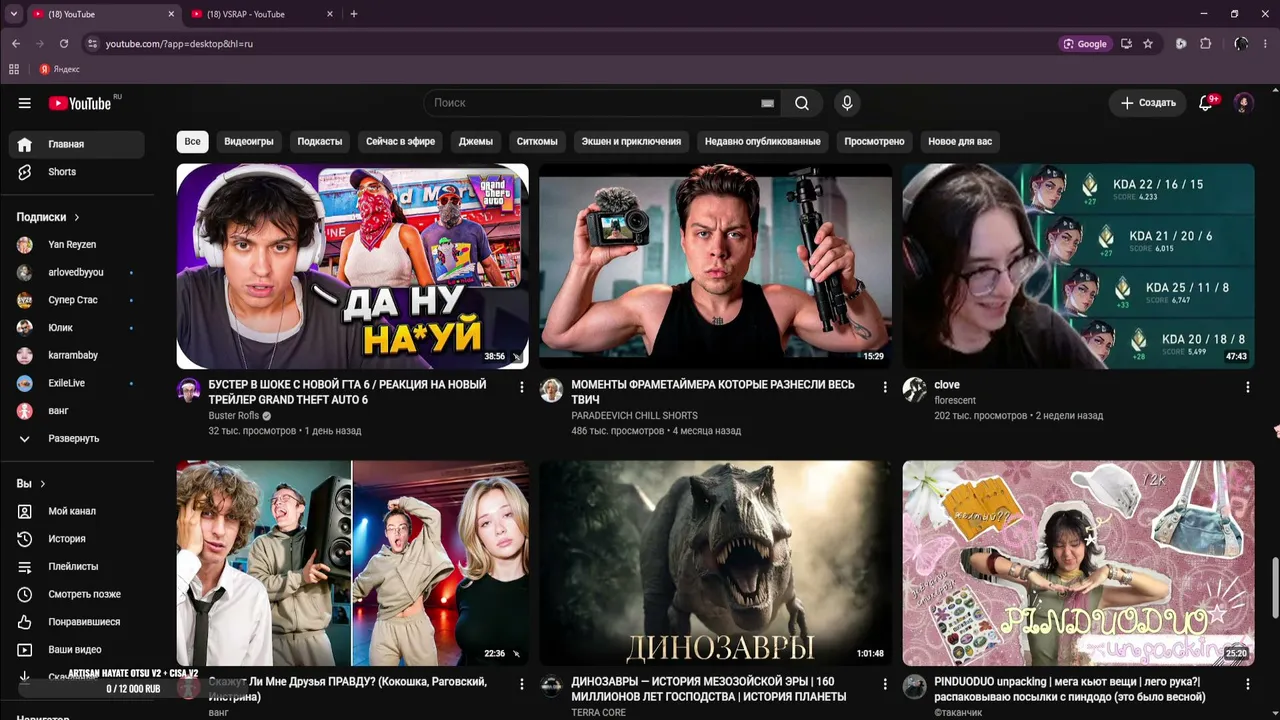Image resolution: width=1280 pixels, height=720 pixels.
Task: Select Экшен и приключения chip
Action: (631, 142)
